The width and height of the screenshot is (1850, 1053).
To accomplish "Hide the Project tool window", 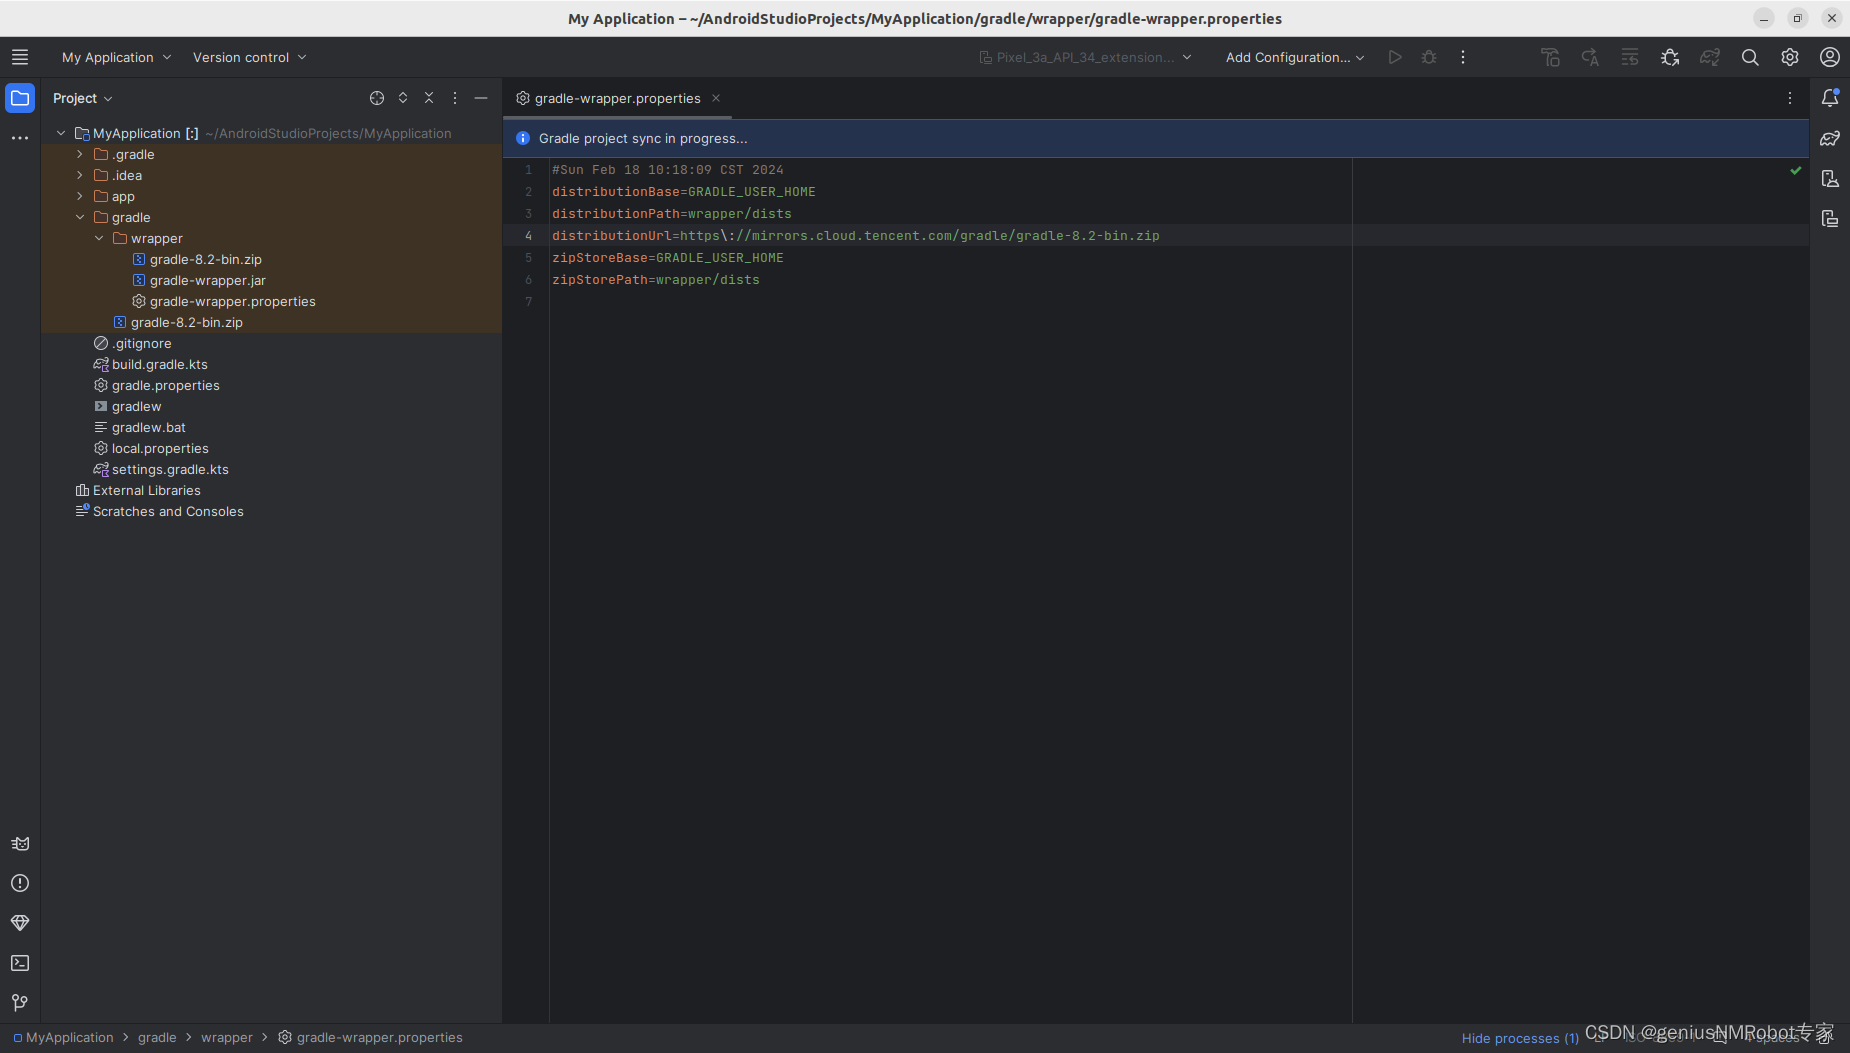I will (482, 98).
